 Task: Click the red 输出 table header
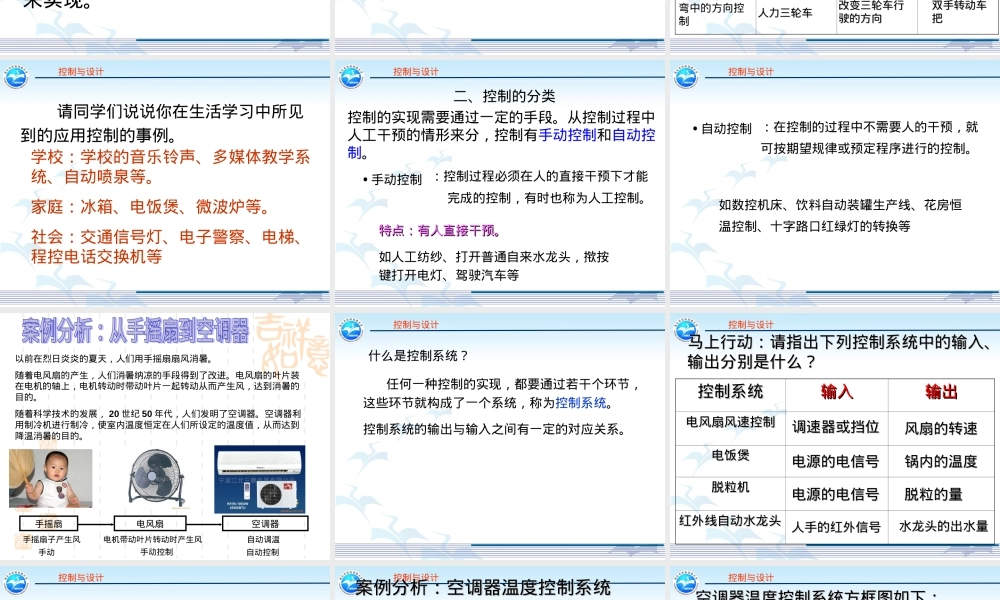941,392
